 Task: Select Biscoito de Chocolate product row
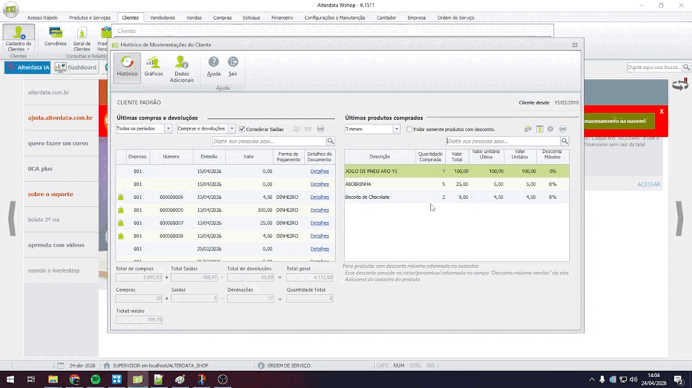457,197
